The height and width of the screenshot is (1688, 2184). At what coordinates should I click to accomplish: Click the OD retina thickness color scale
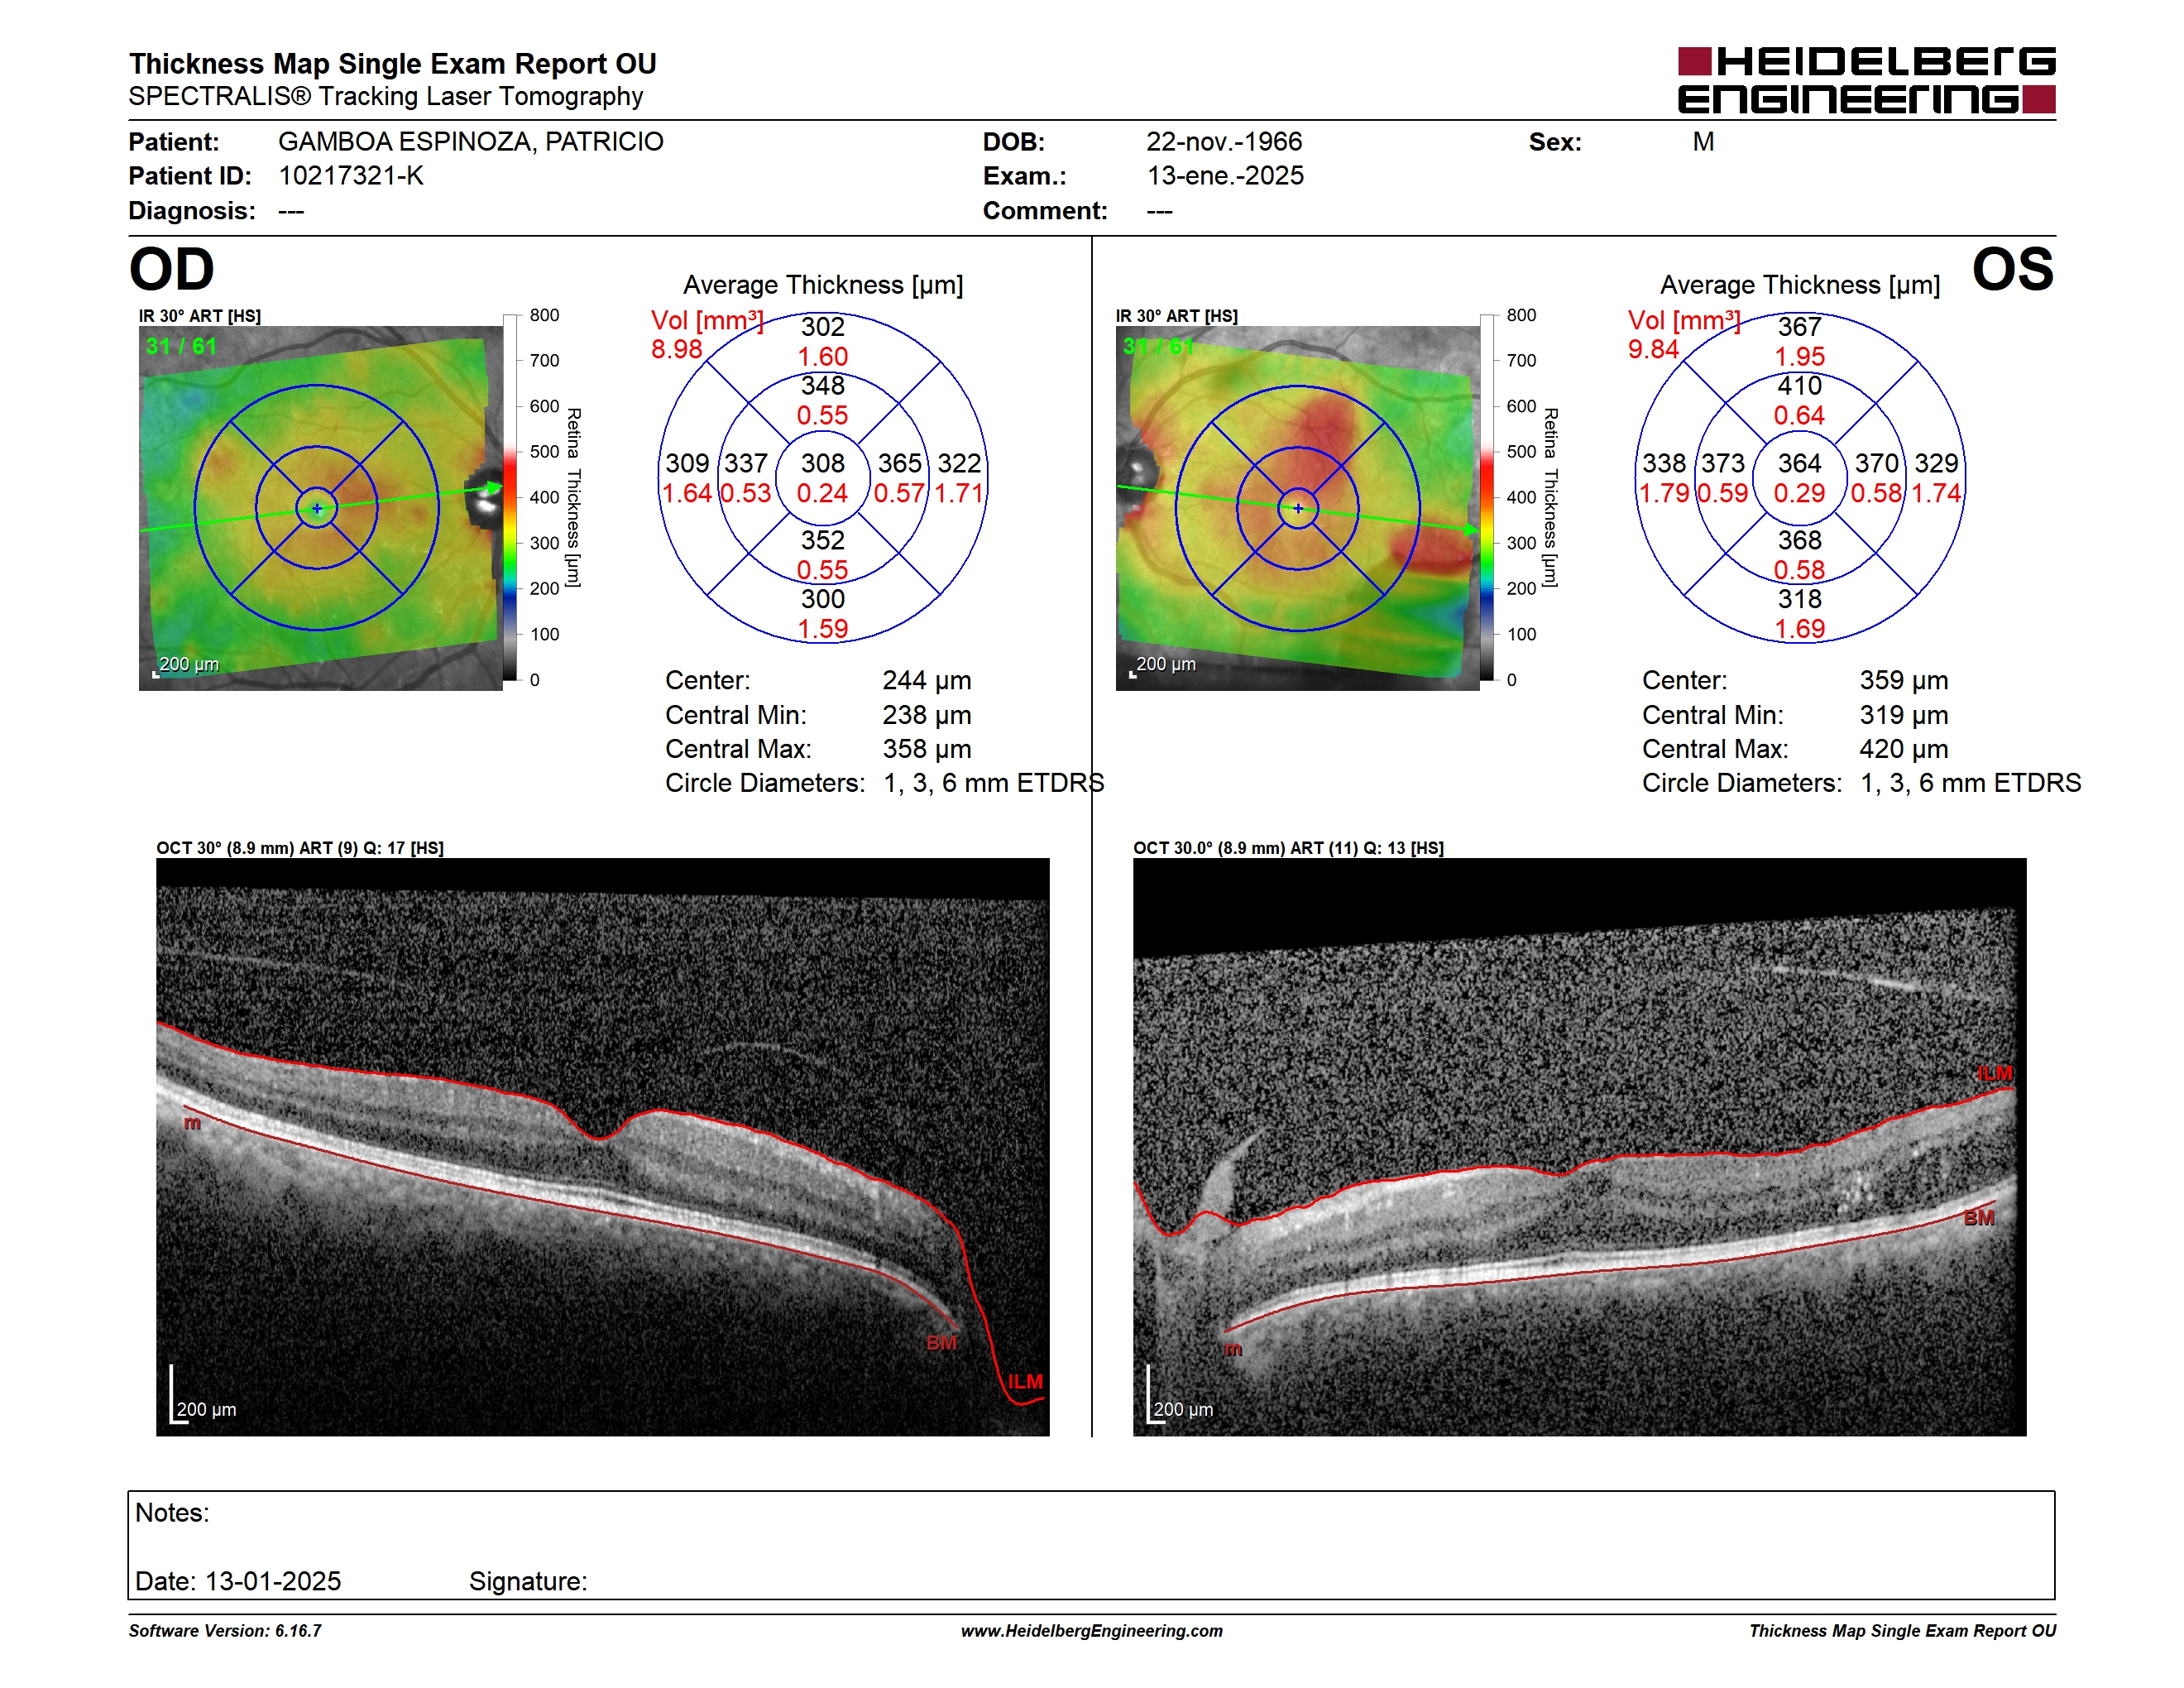(511, 497)
